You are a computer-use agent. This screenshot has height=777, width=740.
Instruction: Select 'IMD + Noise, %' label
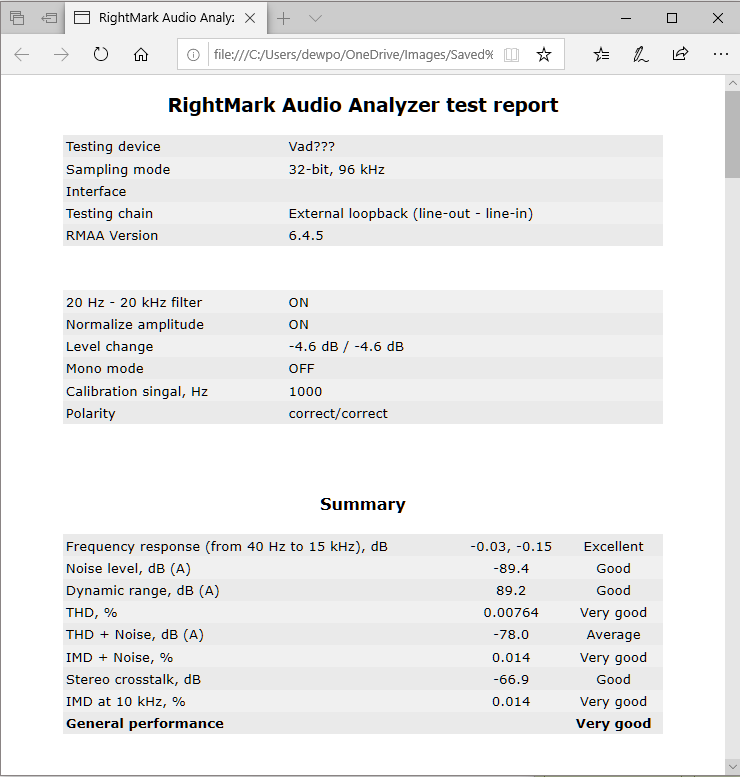[x=119, y=658]
